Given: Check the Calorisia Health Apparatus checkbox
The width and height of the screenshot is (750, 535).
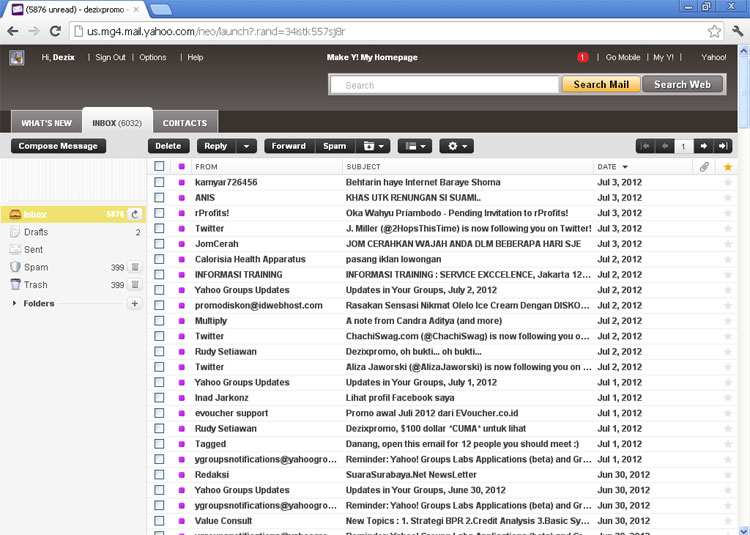Looking at the screenshot, I should (x=159, y=259).
